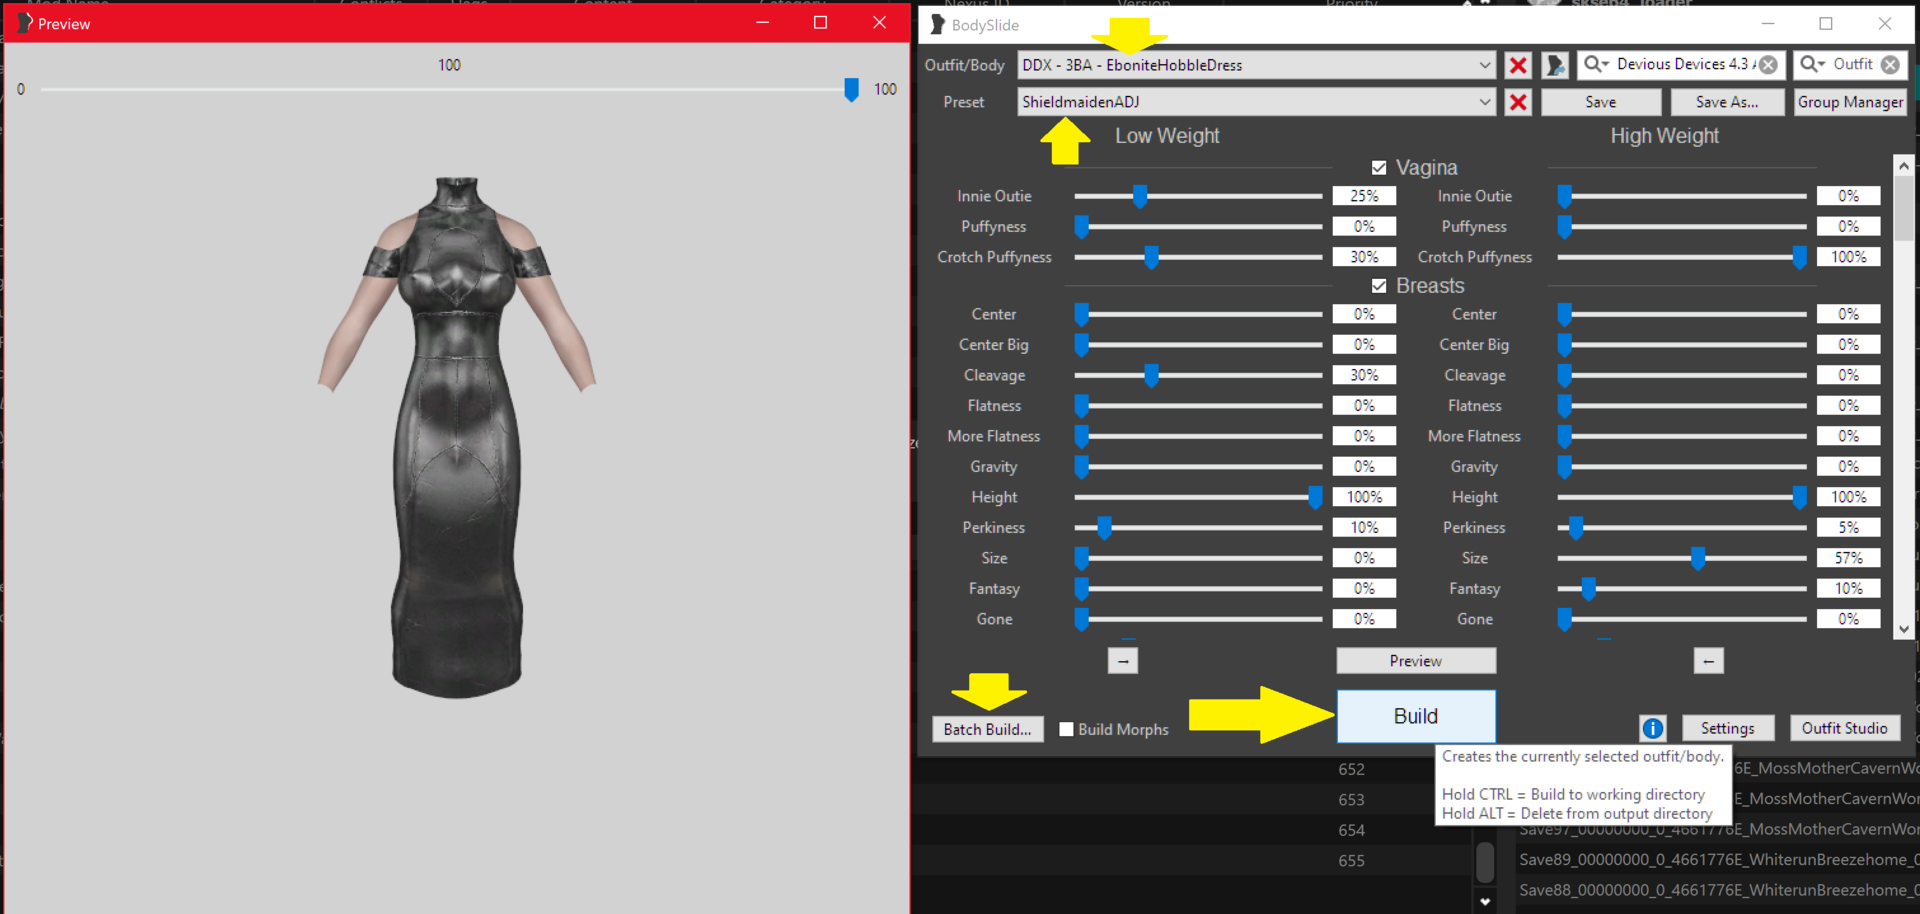1920x914 pixels.
Task: Toggle the Breasts category checkbox
Action: 1379,286
